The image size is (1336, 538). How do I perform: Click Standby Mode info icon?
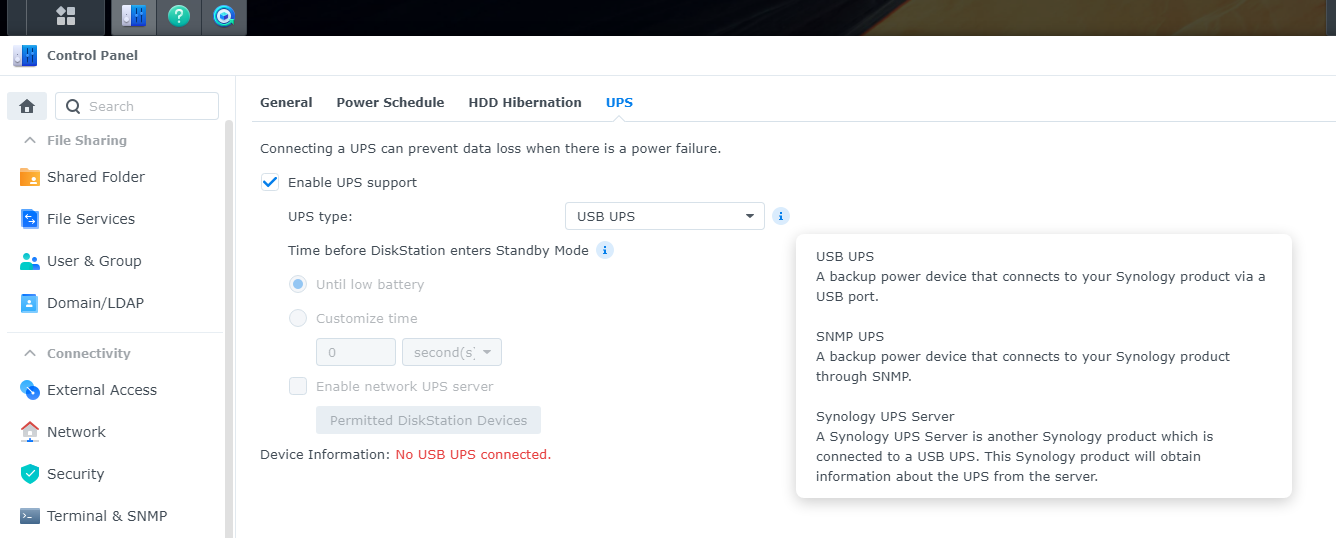604,250
